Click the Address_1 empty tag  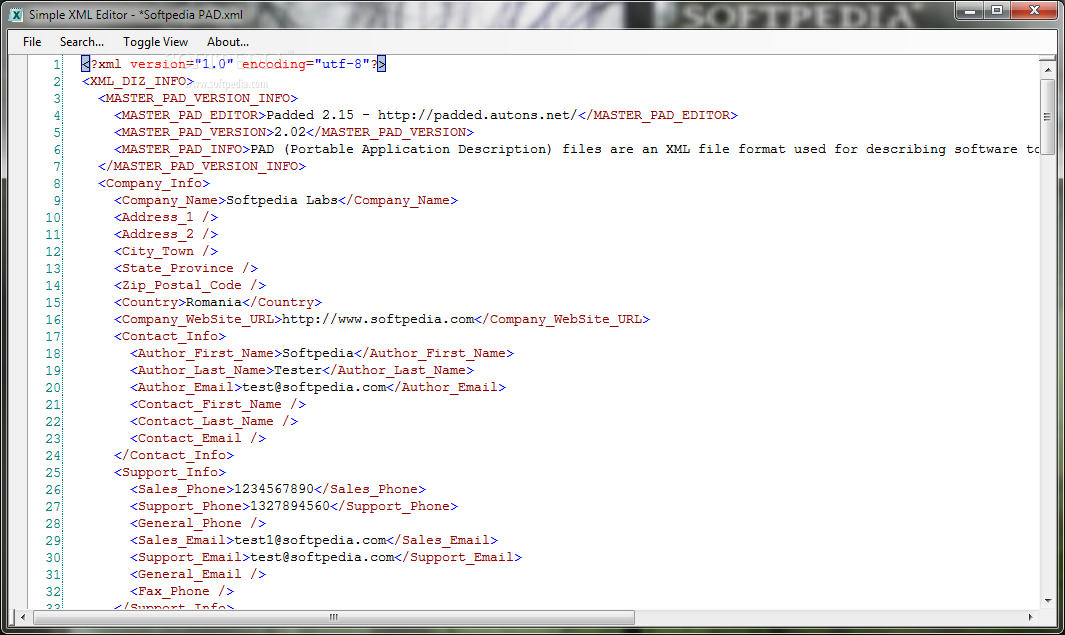166,217
